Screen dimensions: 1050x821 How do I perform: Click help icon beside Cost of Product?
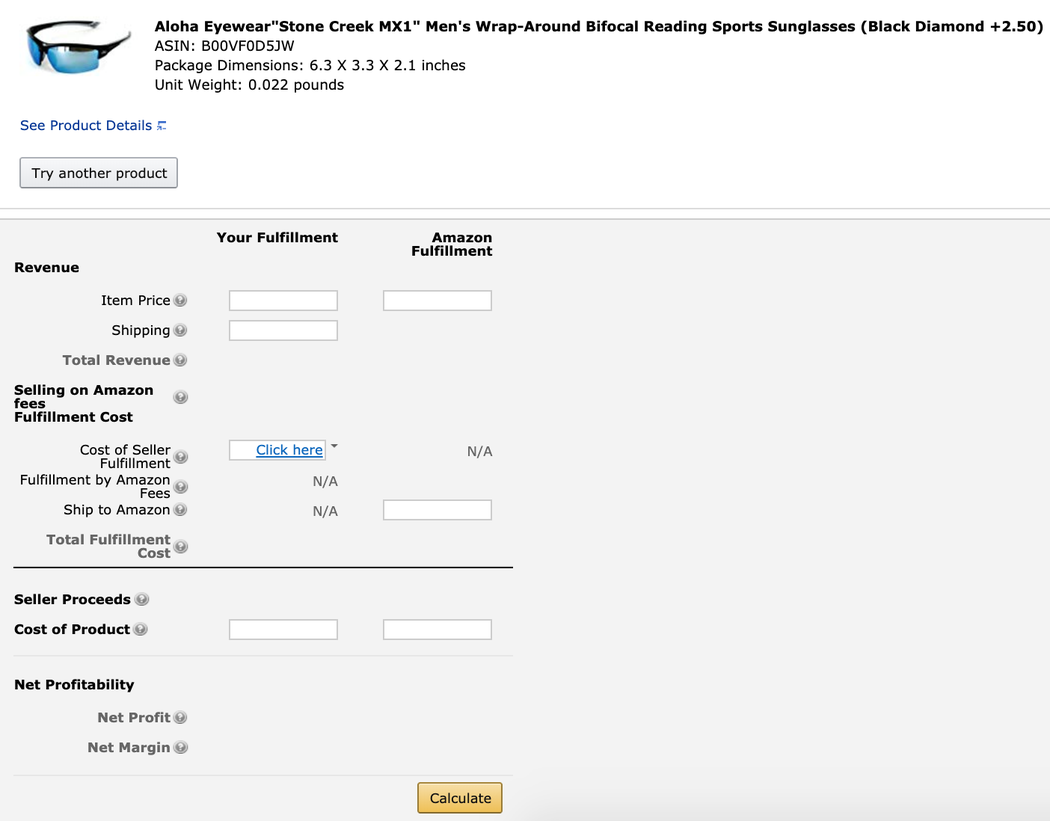coord(140,629)
